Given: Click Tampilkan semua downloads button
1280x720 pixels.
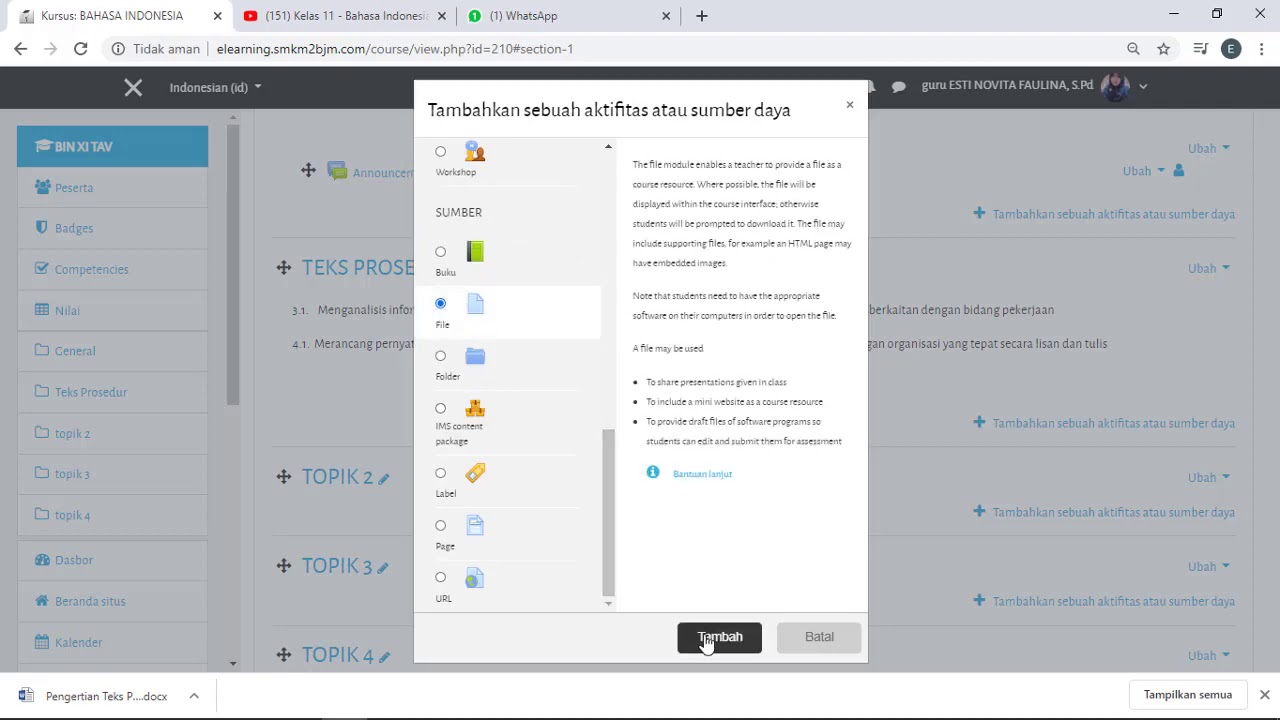Looking at the screenshot, I should click(x=1188, y=695).
